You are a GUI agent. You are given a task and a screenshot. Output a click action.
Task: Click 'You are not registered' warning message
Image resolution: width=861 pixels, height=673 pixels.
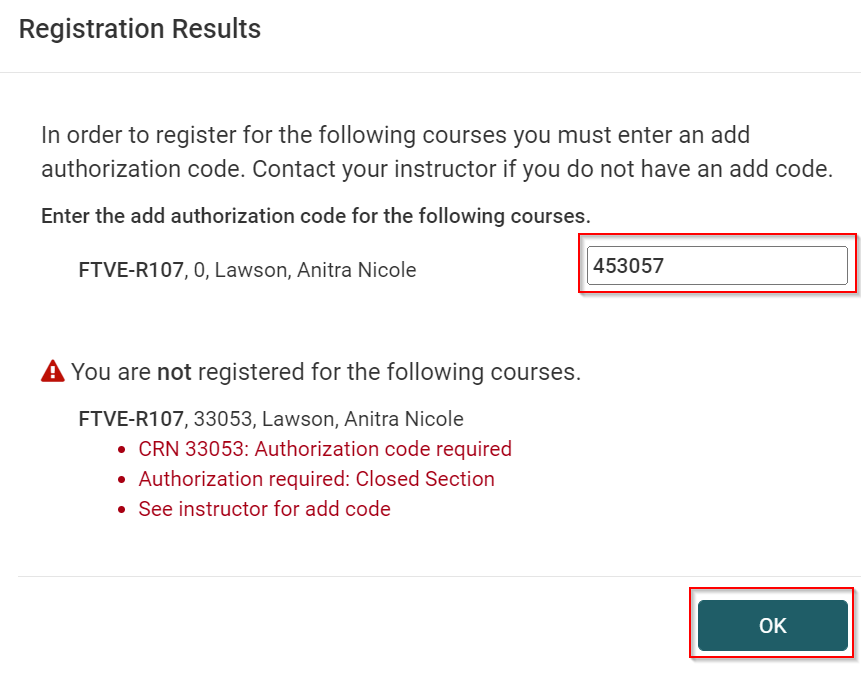[x=325, y=373]
